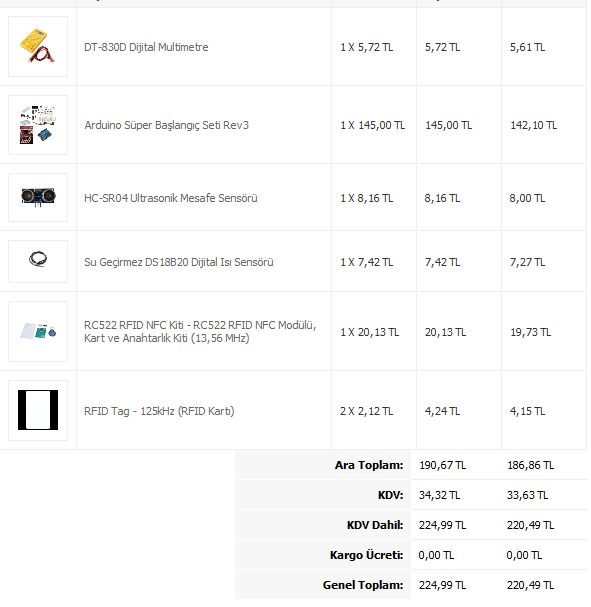This screenshot has height=607, width=591.
Task: Open Arduino Süper Başlangıç Seti Rev3 link
Action: [x=166, y=125]
